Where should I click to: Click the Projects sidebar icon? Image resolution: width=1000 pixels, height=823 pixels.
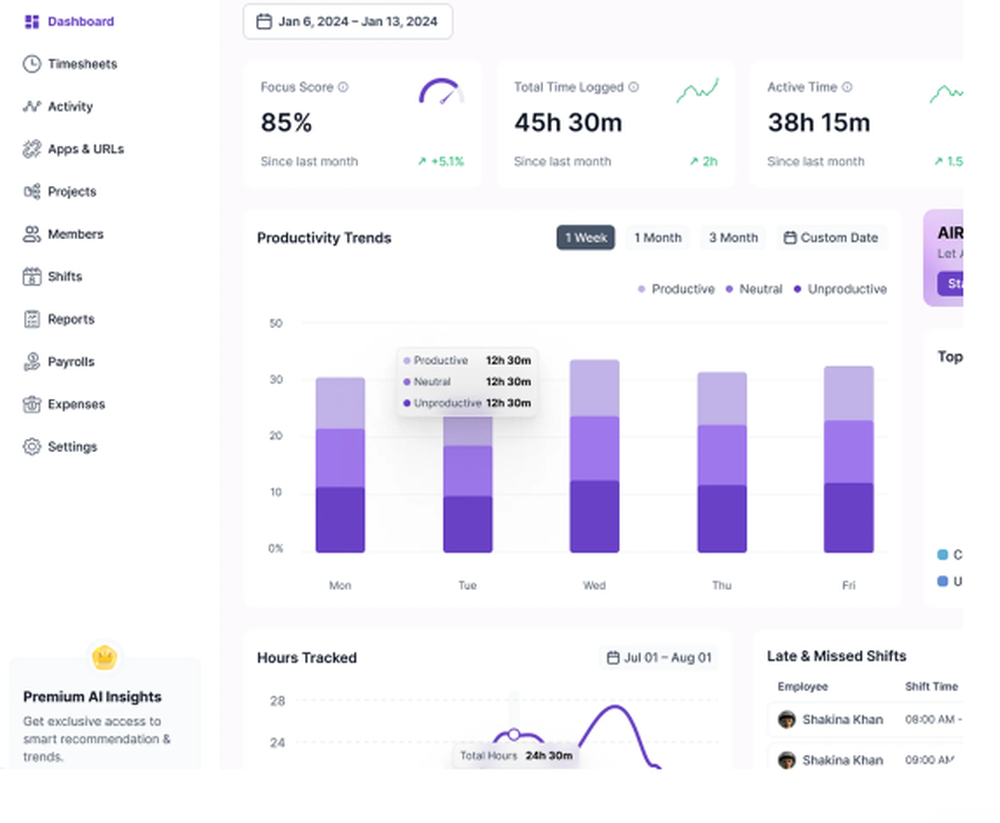click(32, 191)
